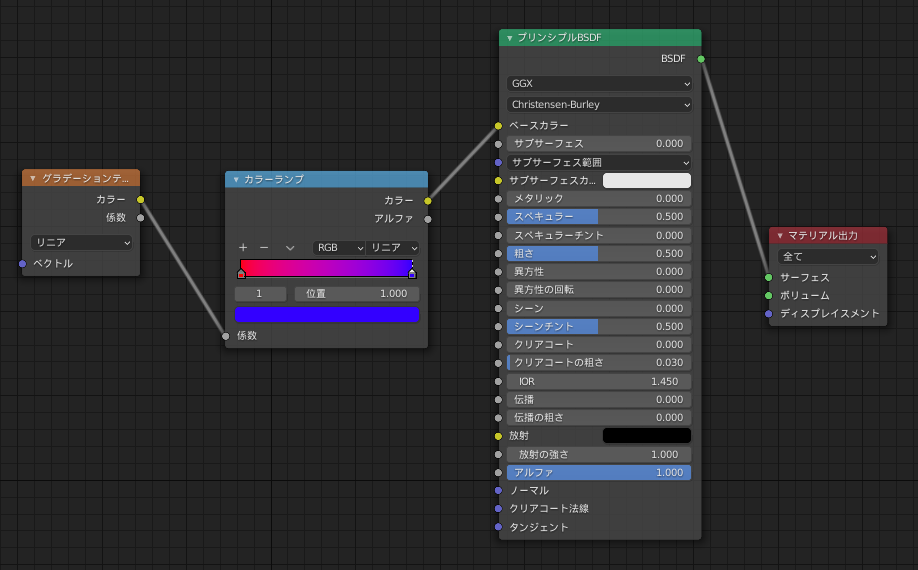918x570 pixels.
Task: Select the マテリアル出力 node header title
Action: coord(823,235)
